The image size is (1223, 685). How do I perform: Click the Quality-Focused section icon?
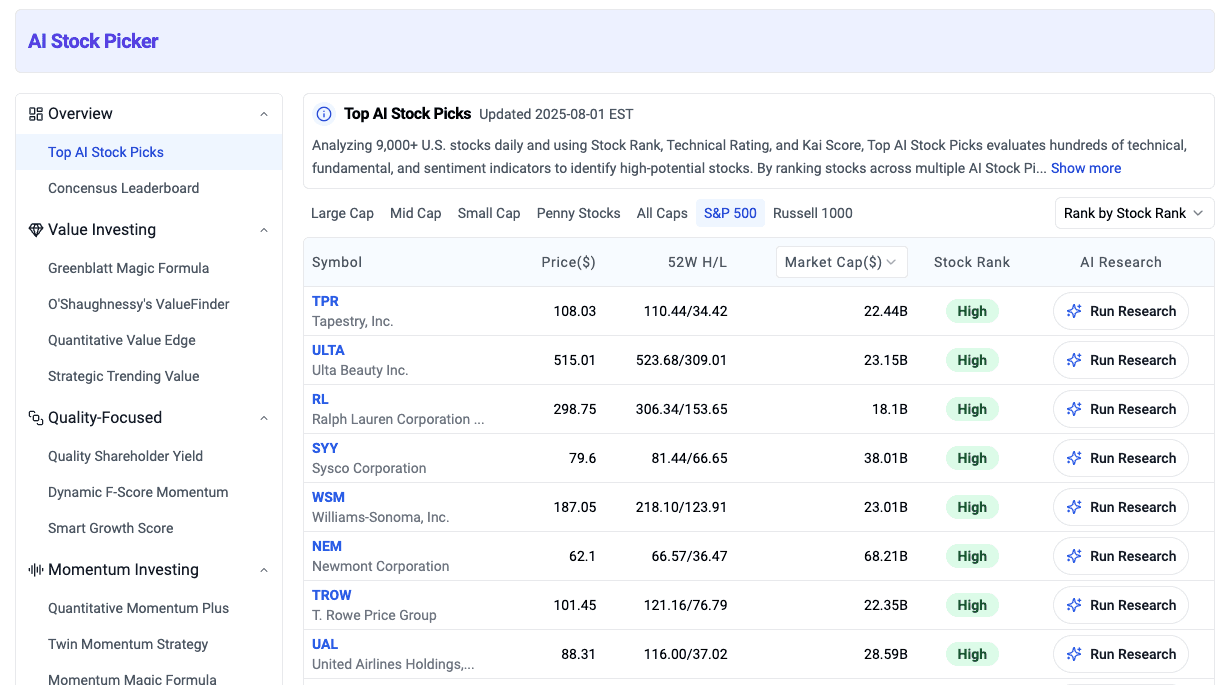pos(36,418)
